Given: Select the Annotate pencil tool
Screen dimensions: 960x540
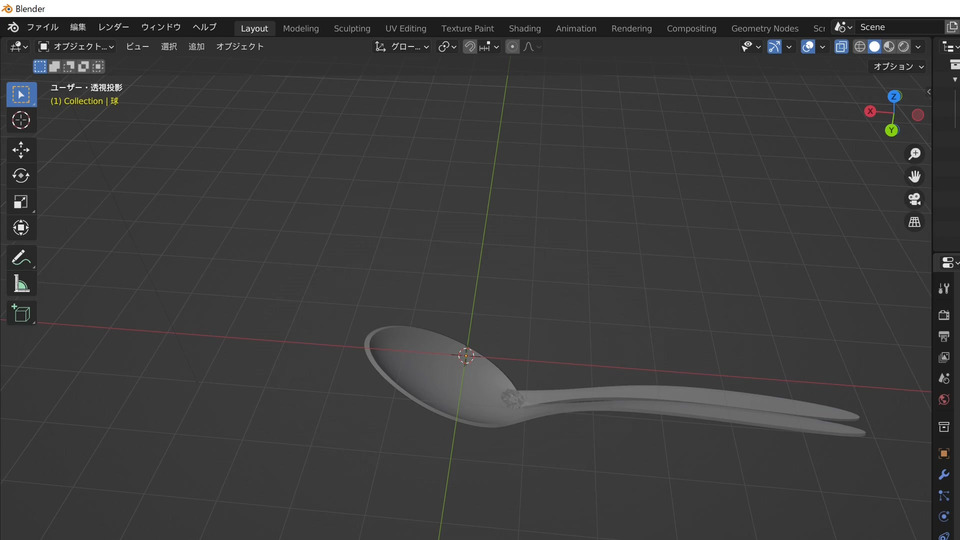Looking at the screenshot, I should [21, 258].
